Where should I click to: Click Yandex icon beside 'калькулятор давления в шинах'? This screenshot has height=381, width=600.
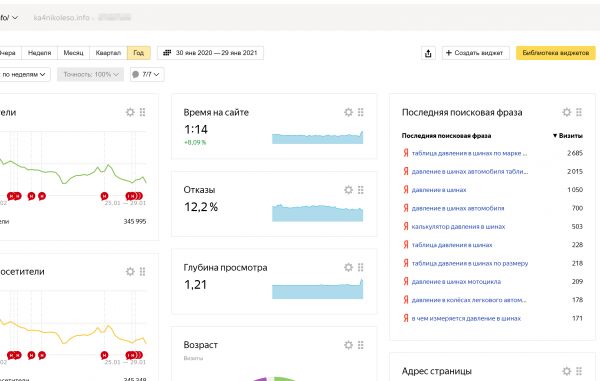pyautogui.click(x=406, y=226)
